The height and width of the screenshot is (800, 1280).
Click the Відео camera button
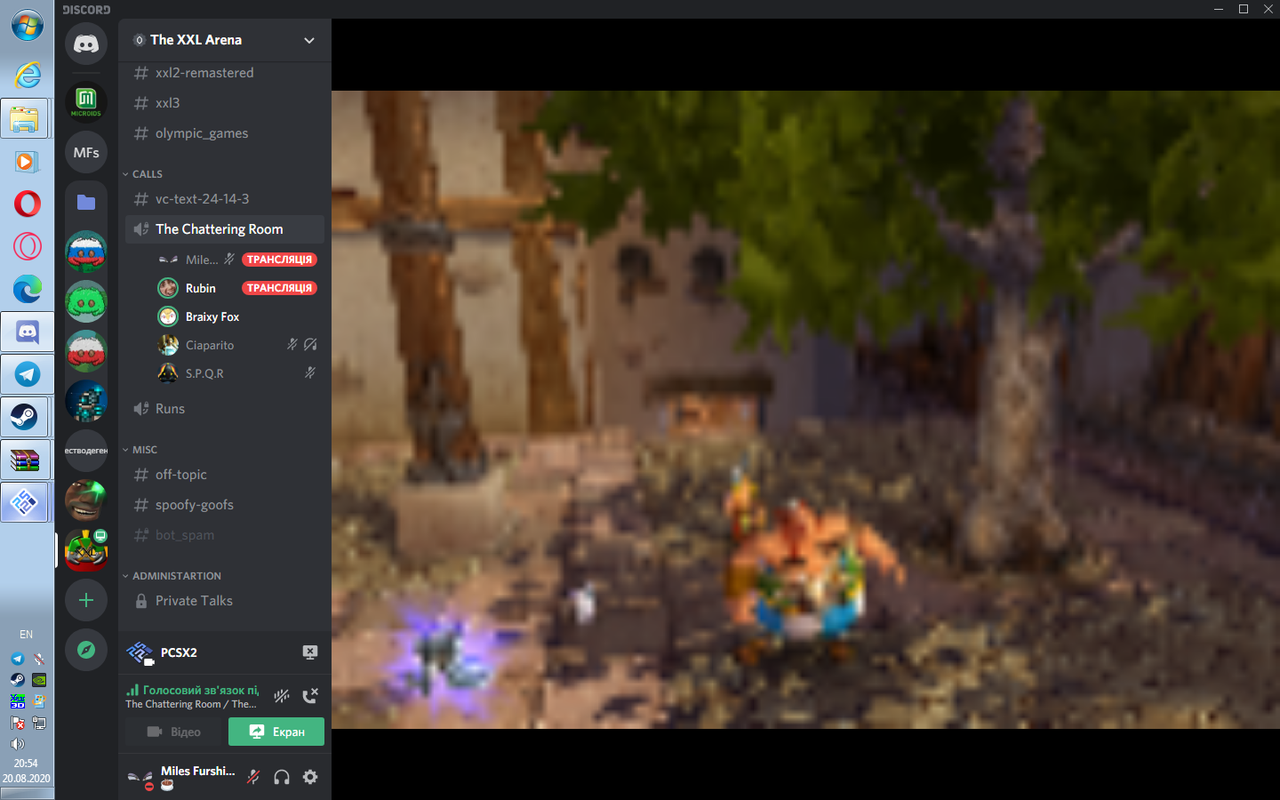tap(174, 732)
